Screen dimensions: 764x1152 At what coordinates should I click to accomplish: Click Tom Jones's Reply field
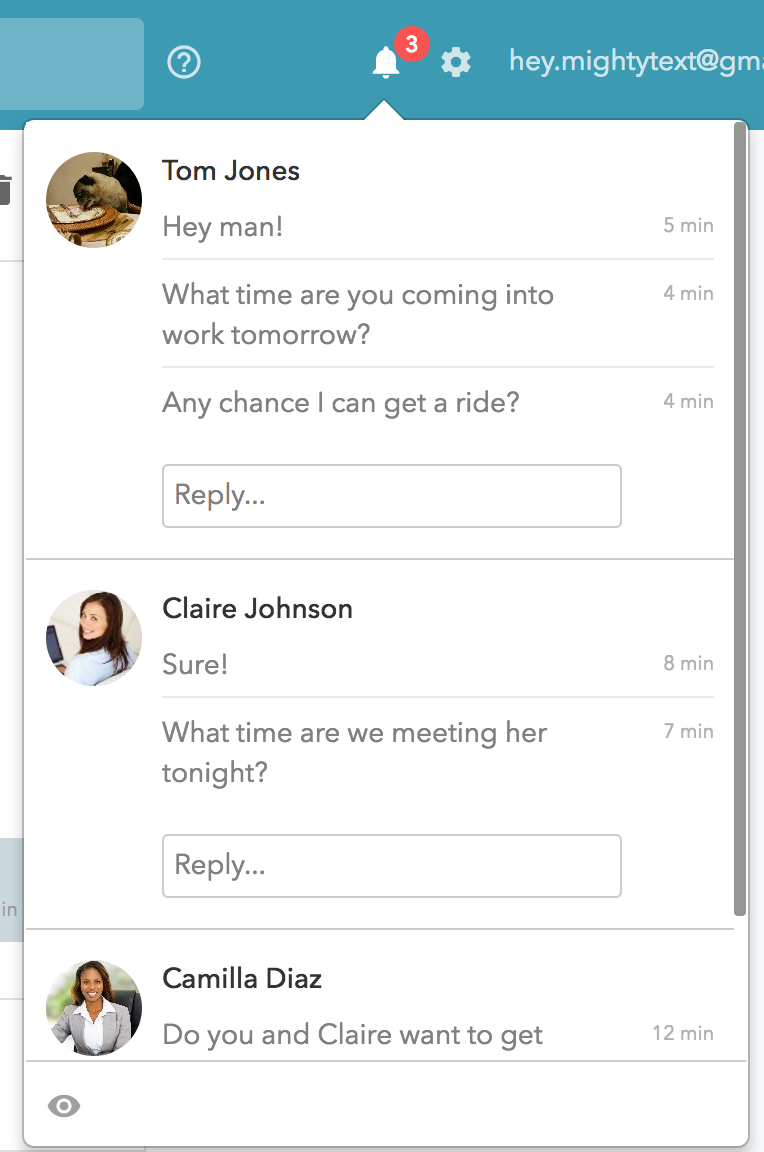(391, 495)
